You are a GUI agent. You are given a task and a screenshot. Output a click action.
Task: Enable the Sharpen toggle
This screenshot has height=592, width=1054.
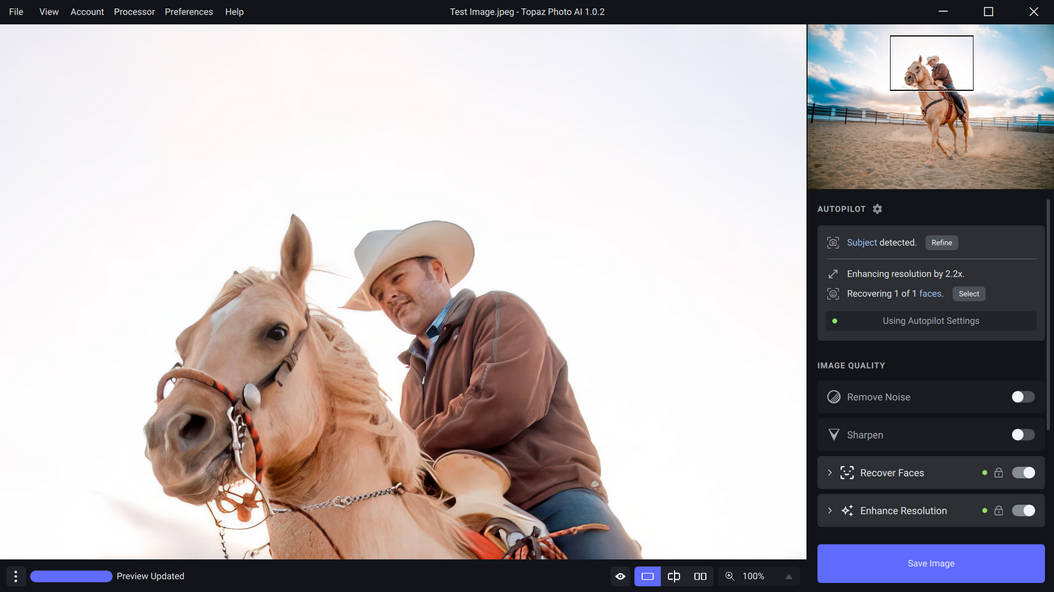coord(1022,435)
